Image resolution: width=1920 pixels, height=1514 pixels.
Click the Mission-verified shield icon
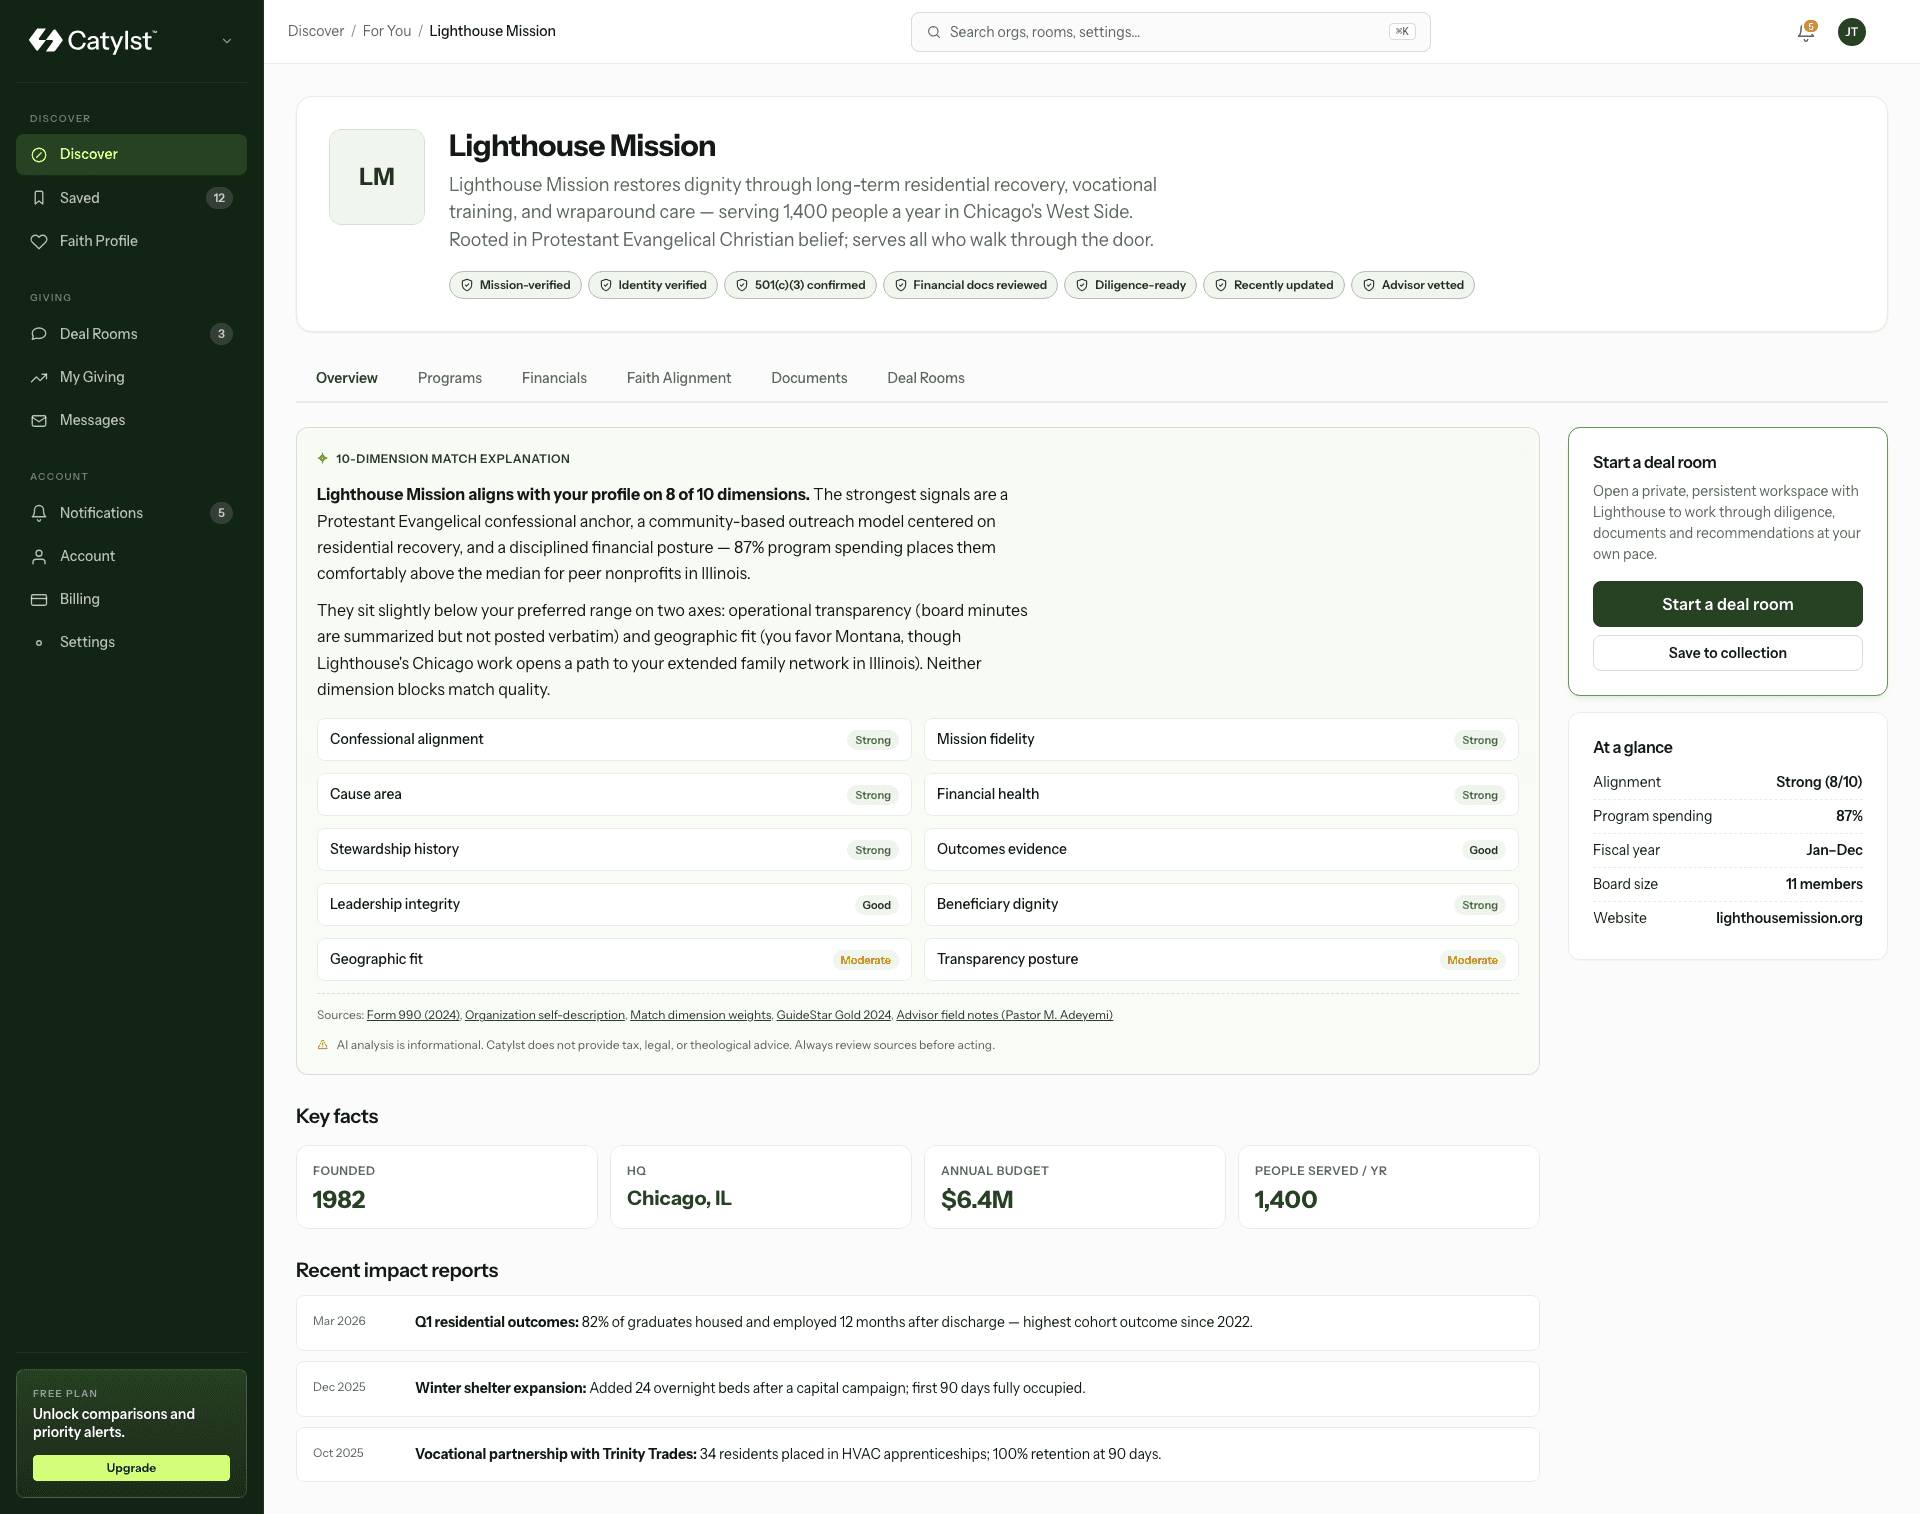click(x=467, y=285)
